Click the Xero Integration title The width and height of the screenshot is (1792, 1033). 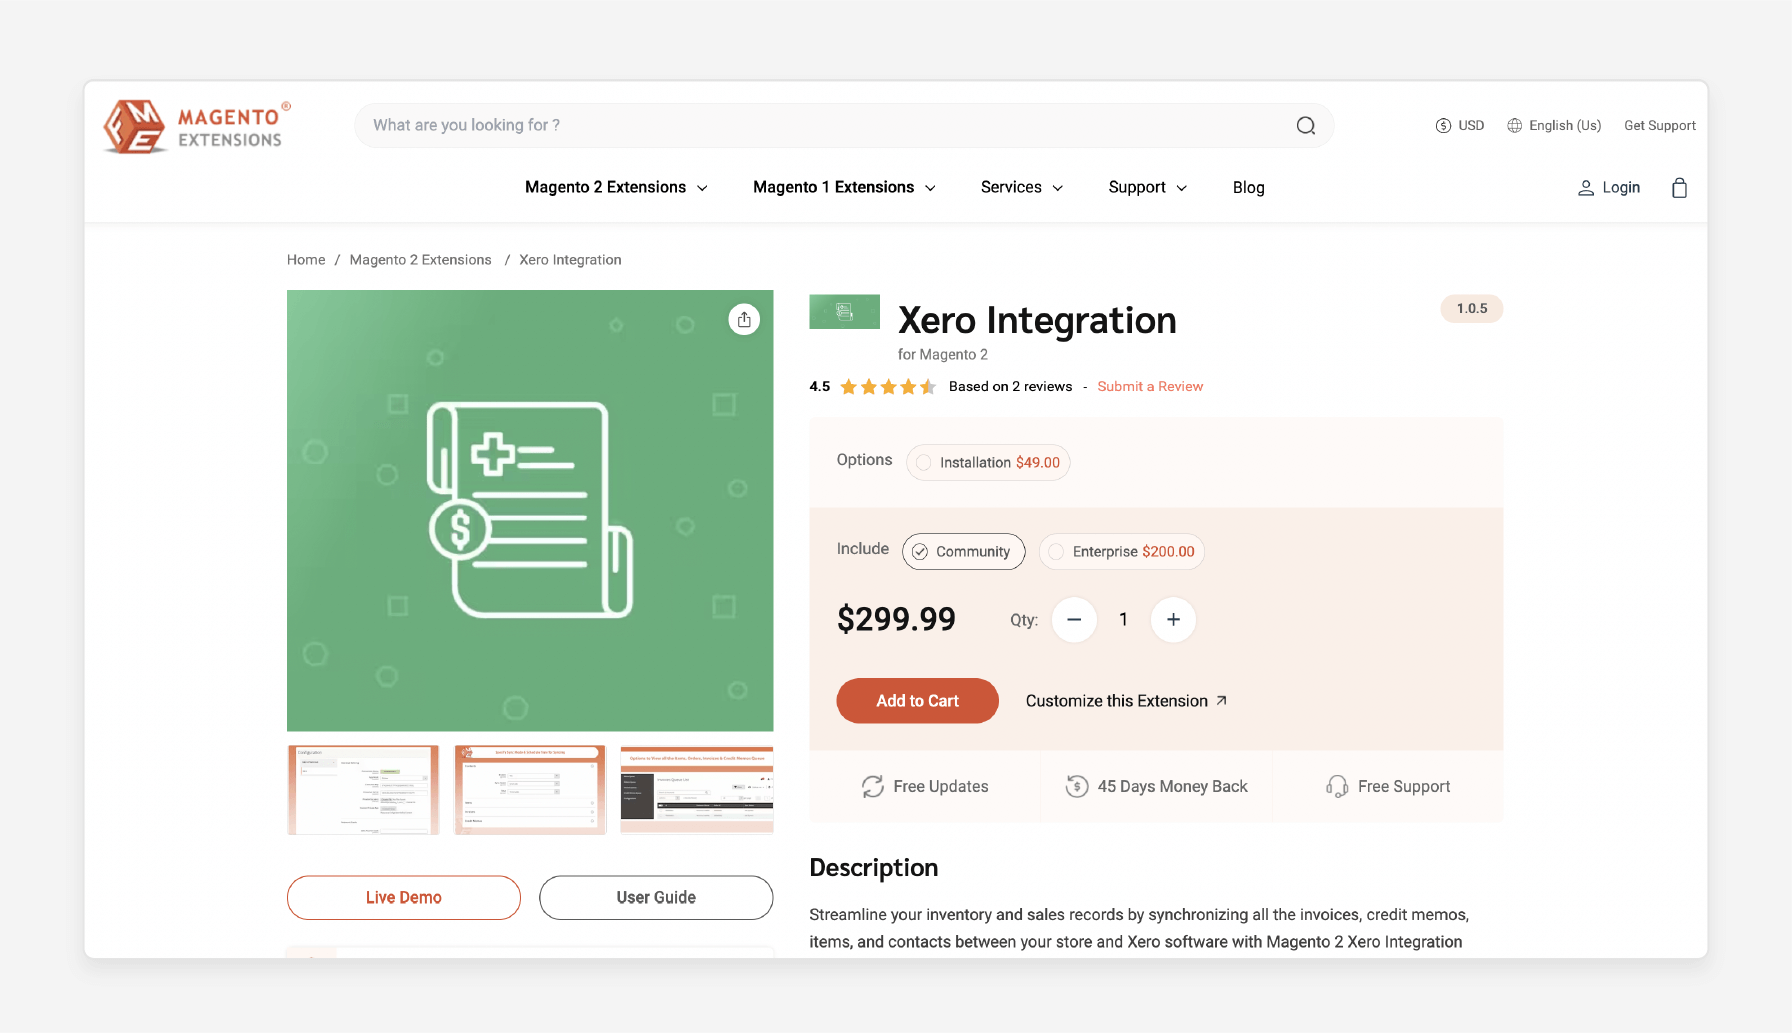1037,321
